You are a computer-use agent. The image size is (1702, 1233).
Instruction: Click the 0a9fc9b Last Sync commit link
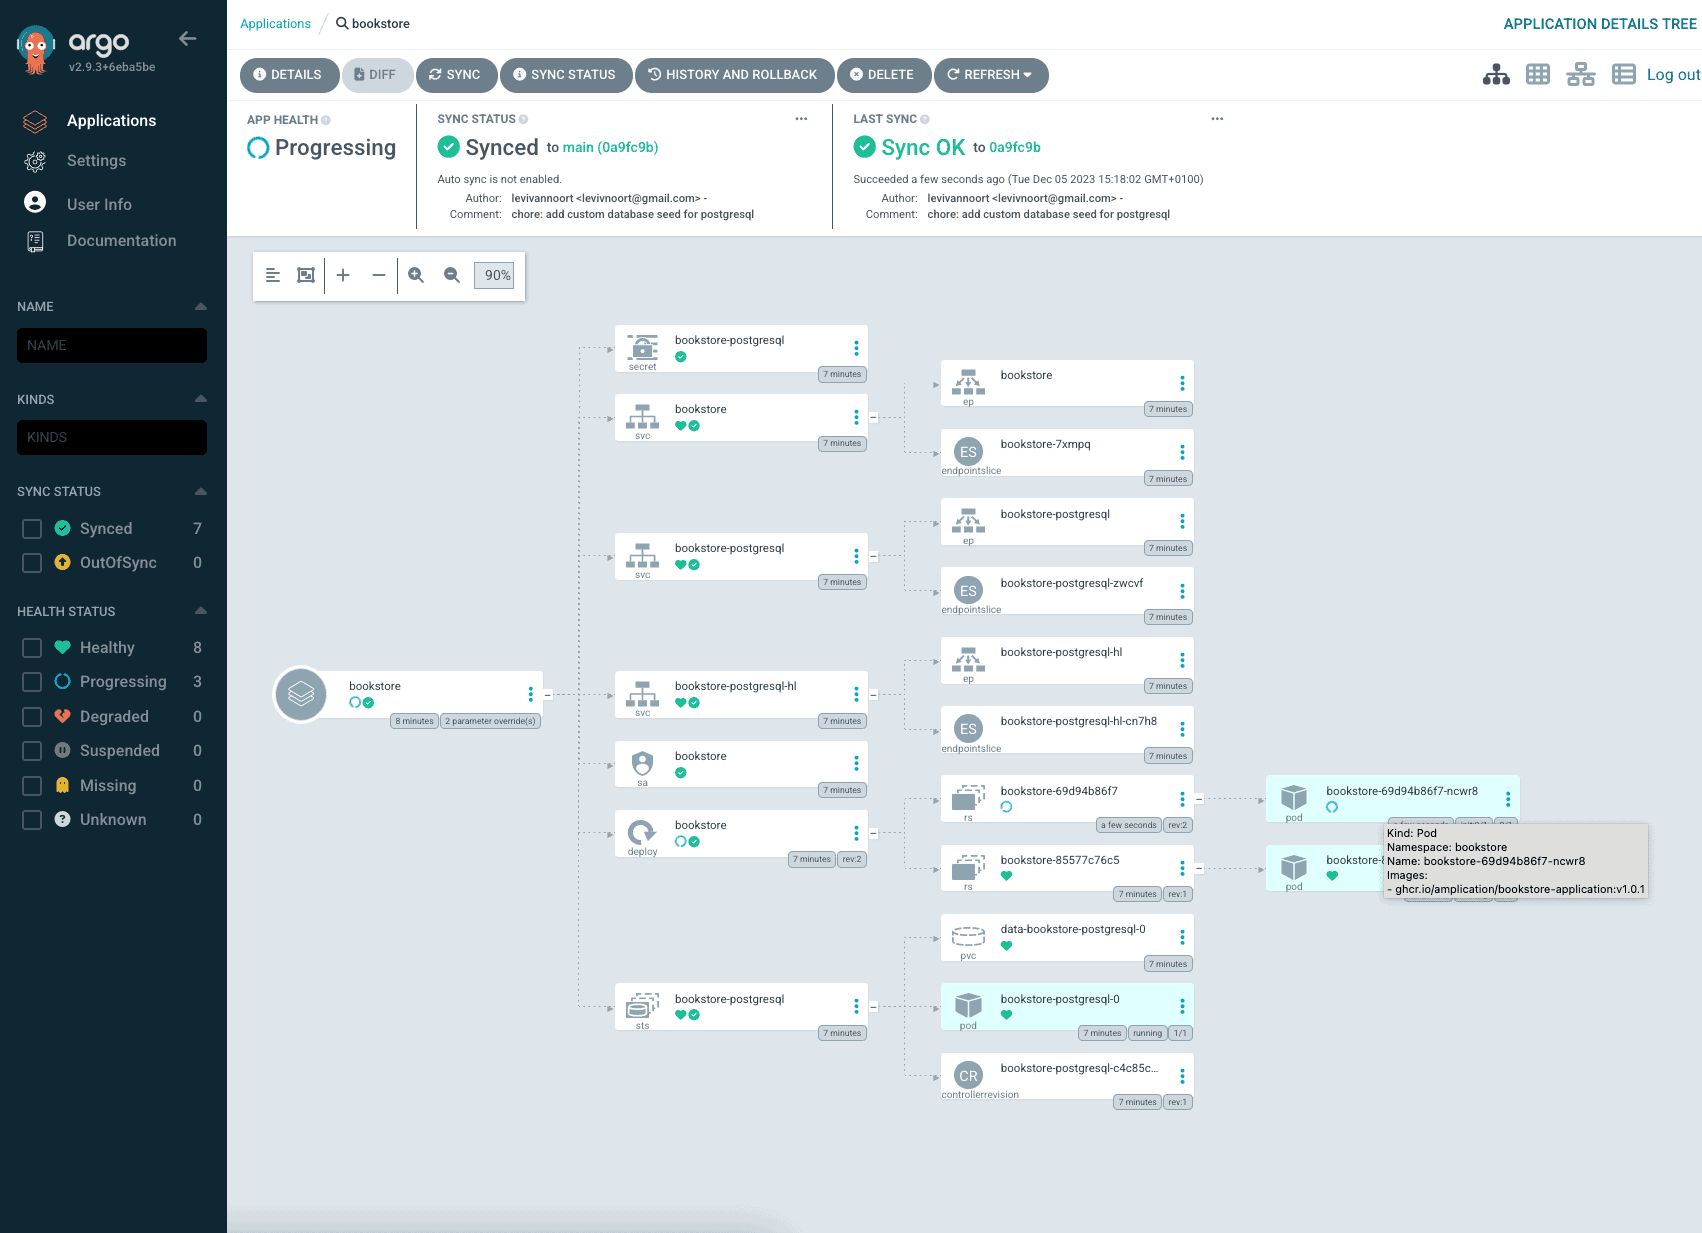coord(1015,148)
